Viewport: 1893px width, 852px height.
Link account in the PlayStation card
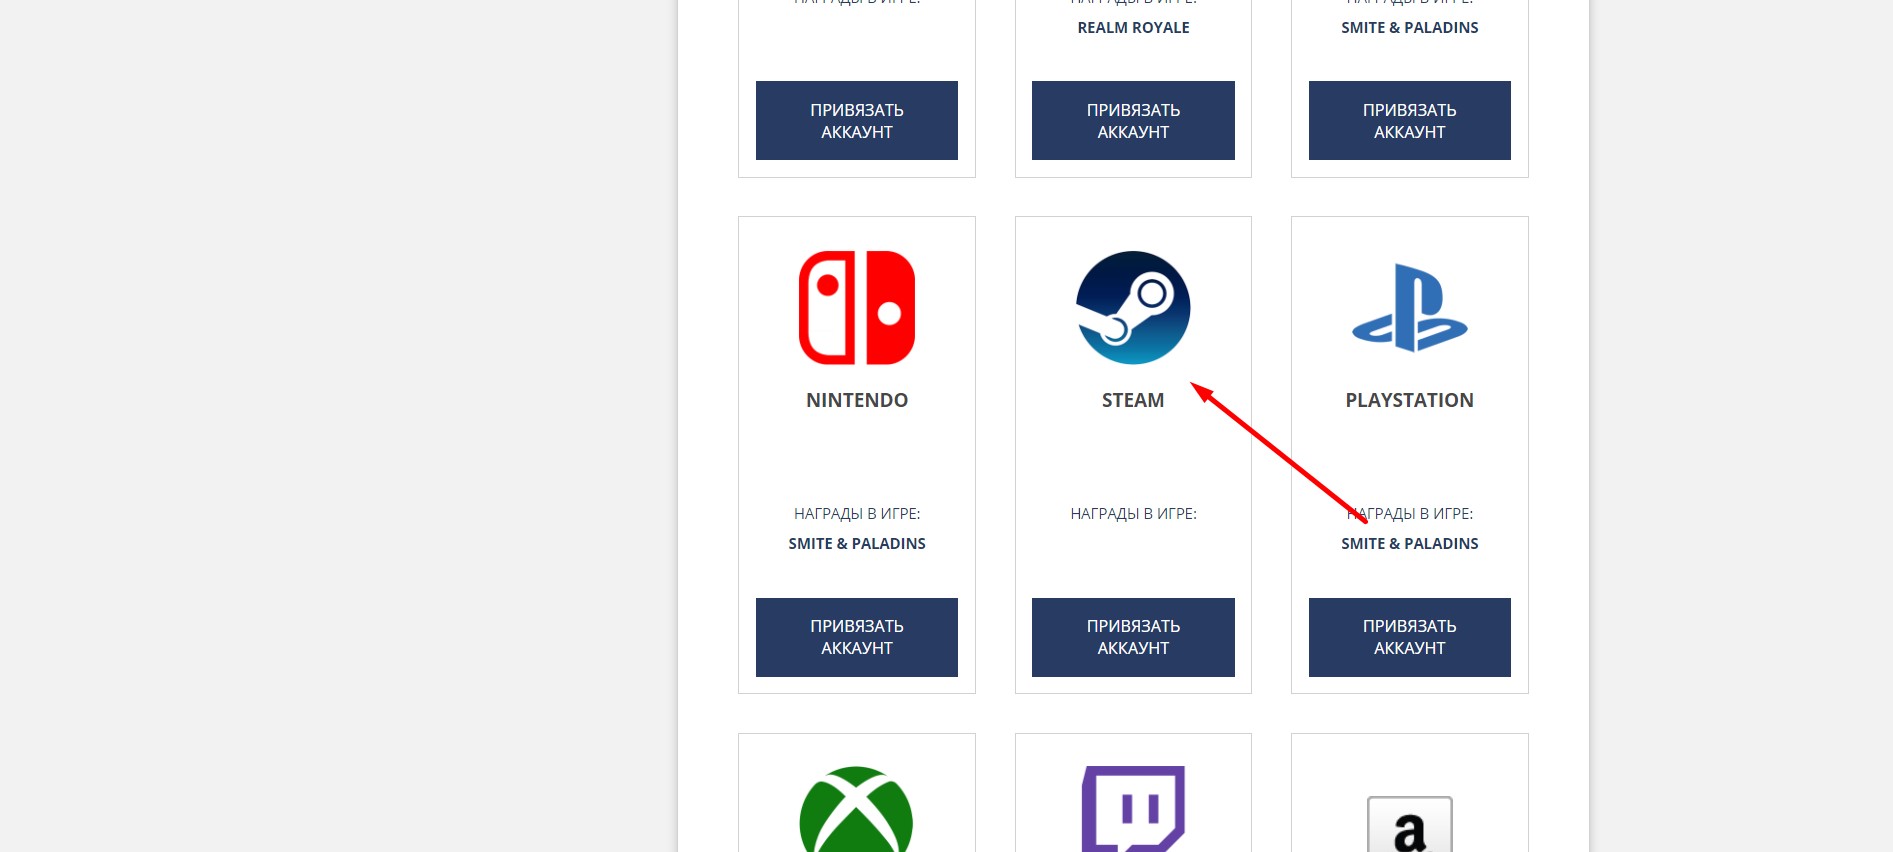coord(1410,637)
